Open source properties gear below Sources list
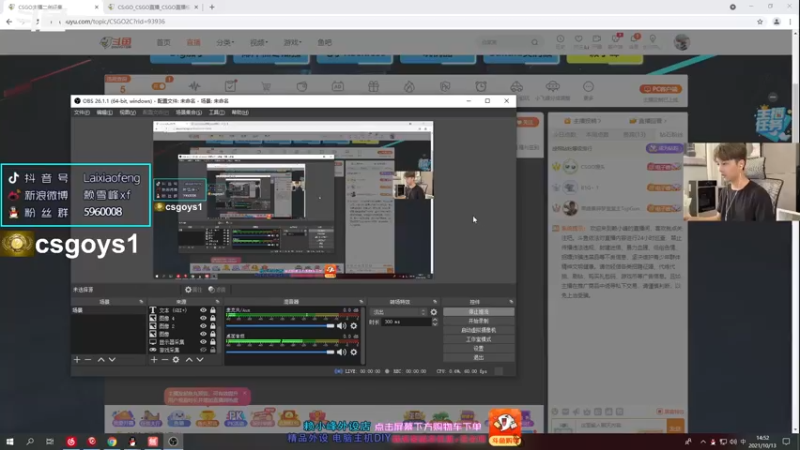This screenshot has height=450, width=800. tap(176, 360)
